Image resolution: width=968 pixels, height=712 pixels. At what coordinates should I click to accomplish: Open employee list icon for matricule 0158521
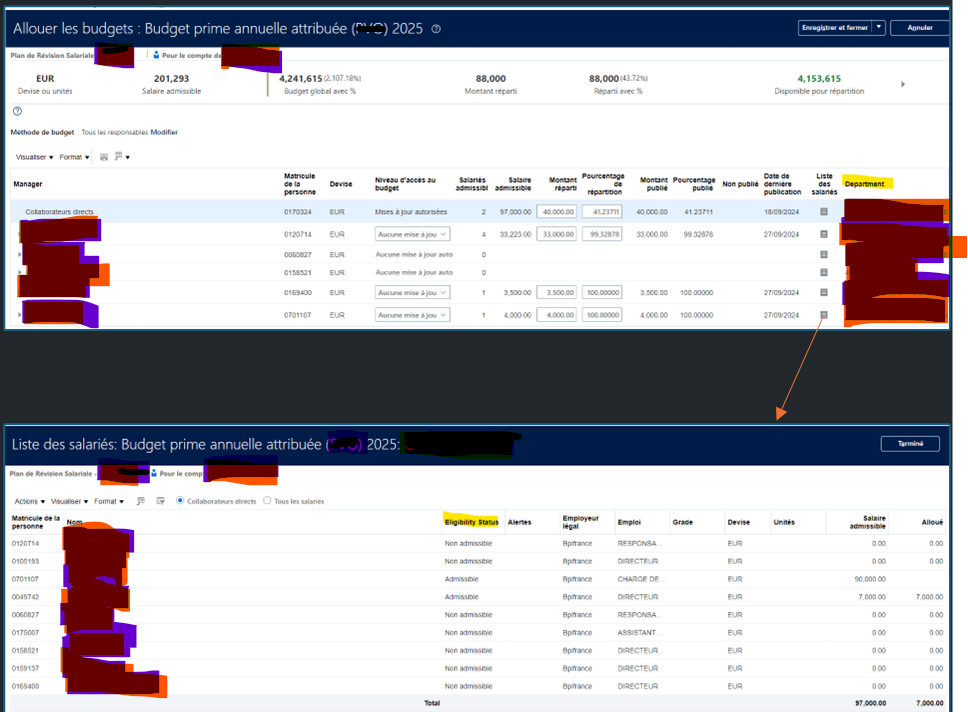(824, 272)
